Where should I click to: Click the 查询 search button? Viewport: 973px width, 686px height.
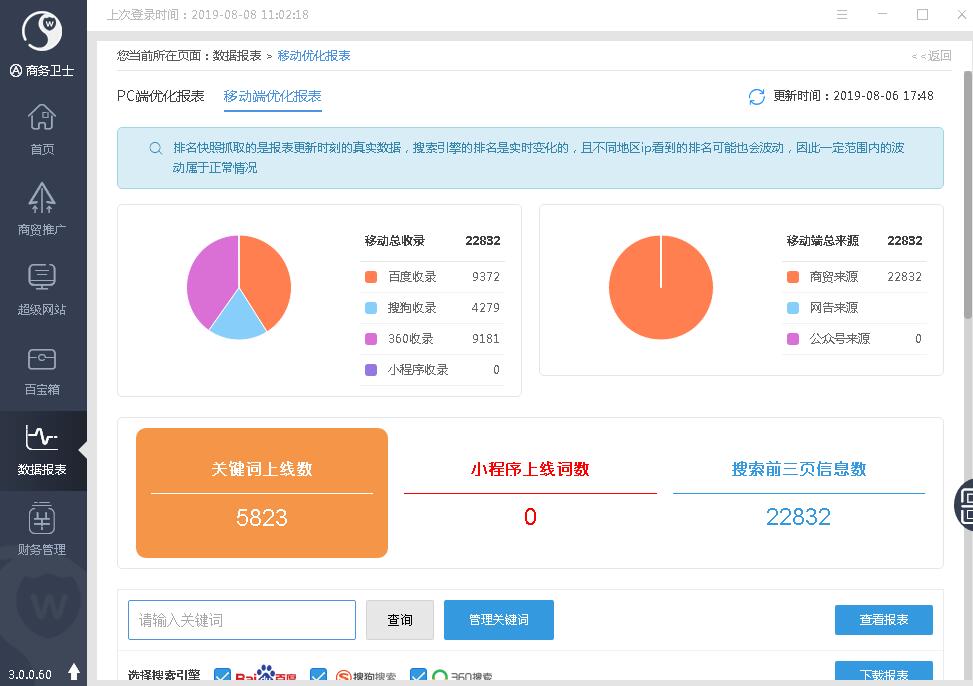click(399, 620)
